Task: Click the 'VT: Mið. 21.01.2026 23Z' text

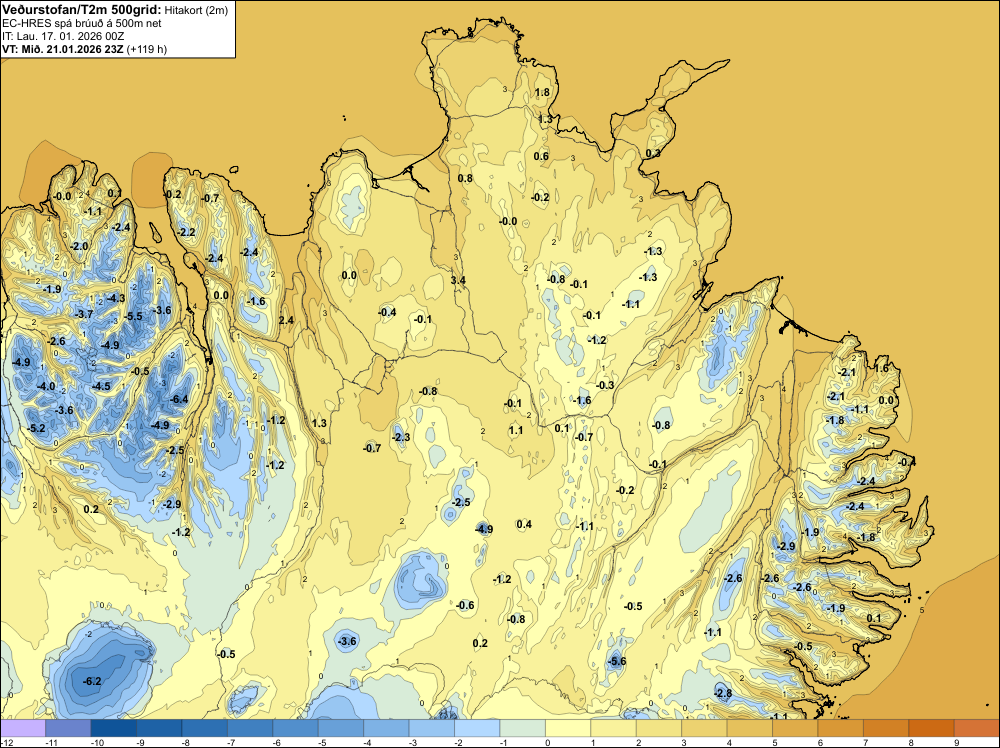Action: point(63,49)
